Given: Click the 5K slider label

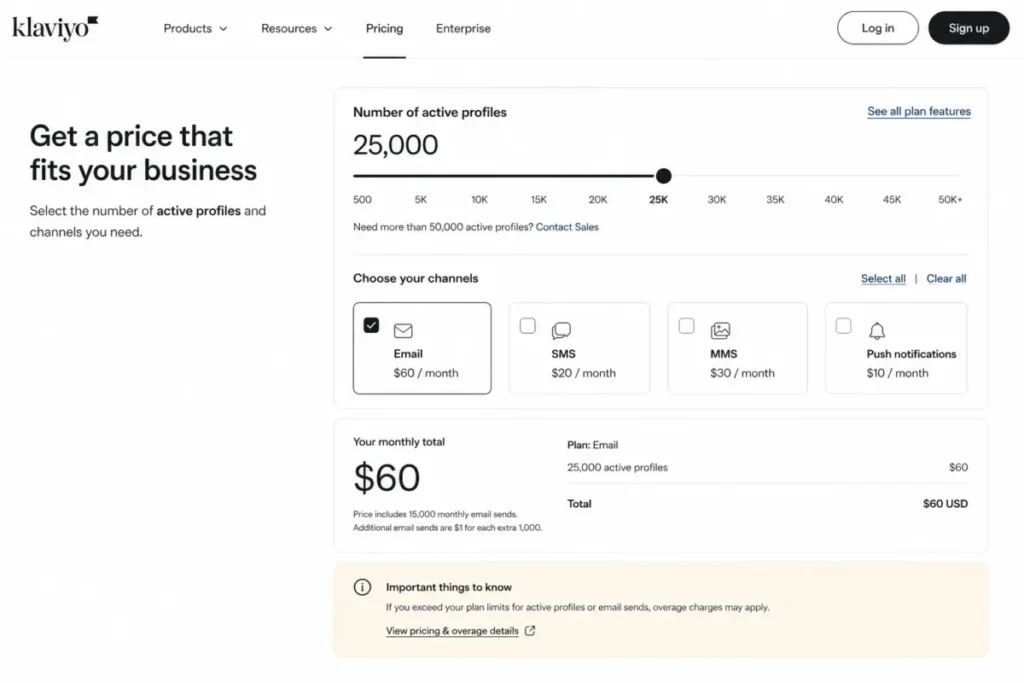Looking at the screenshot, I should [x=421, y=199].
